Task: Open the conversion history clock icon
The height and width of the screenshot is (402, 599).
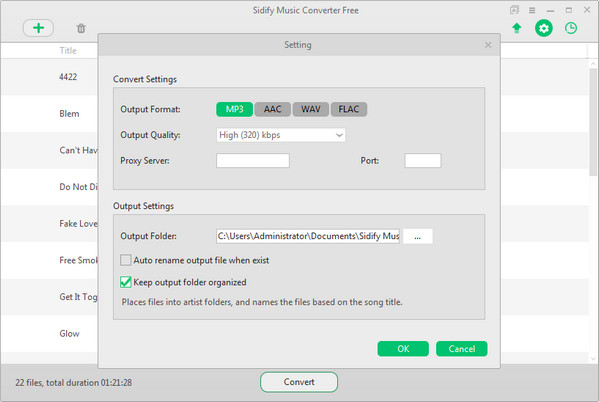Action: coord(571,28)
